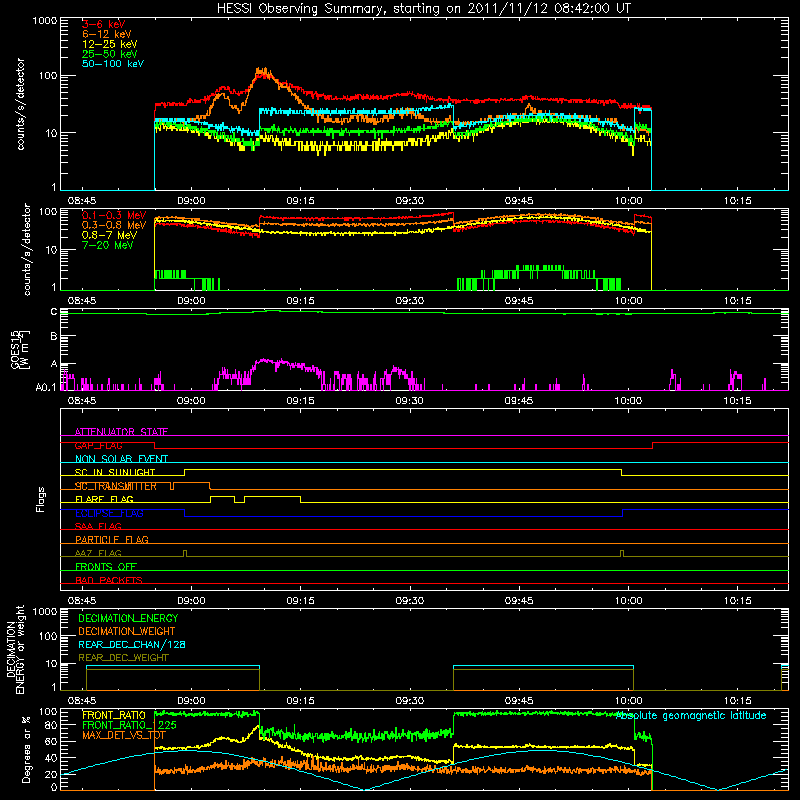The height and width of the screenshot is (800, 800).
Task: Click the NON_SOLAR_EVENT flag label
Action: tap(121, 459)
